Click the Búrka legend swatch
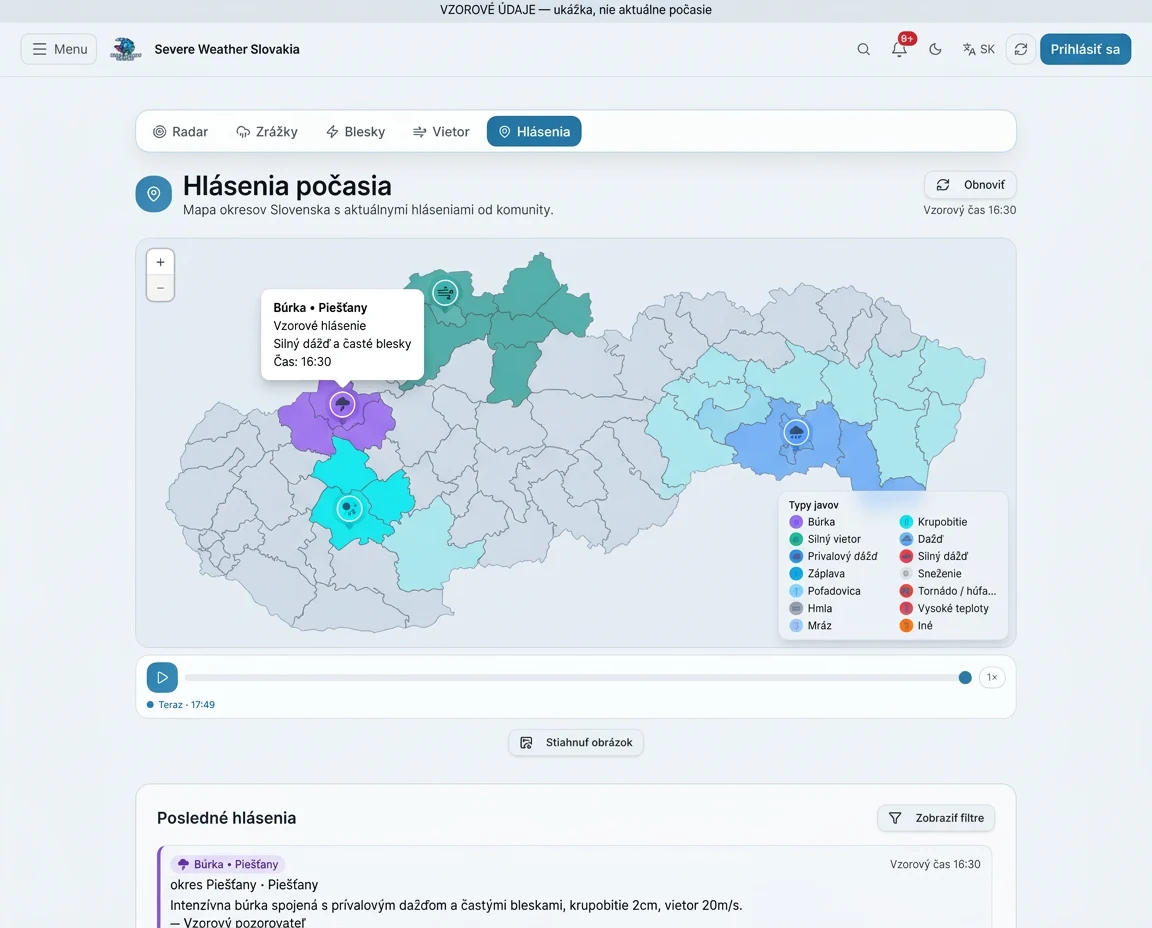The height and width of the screenshot is (928, 1152). [796, 522]
